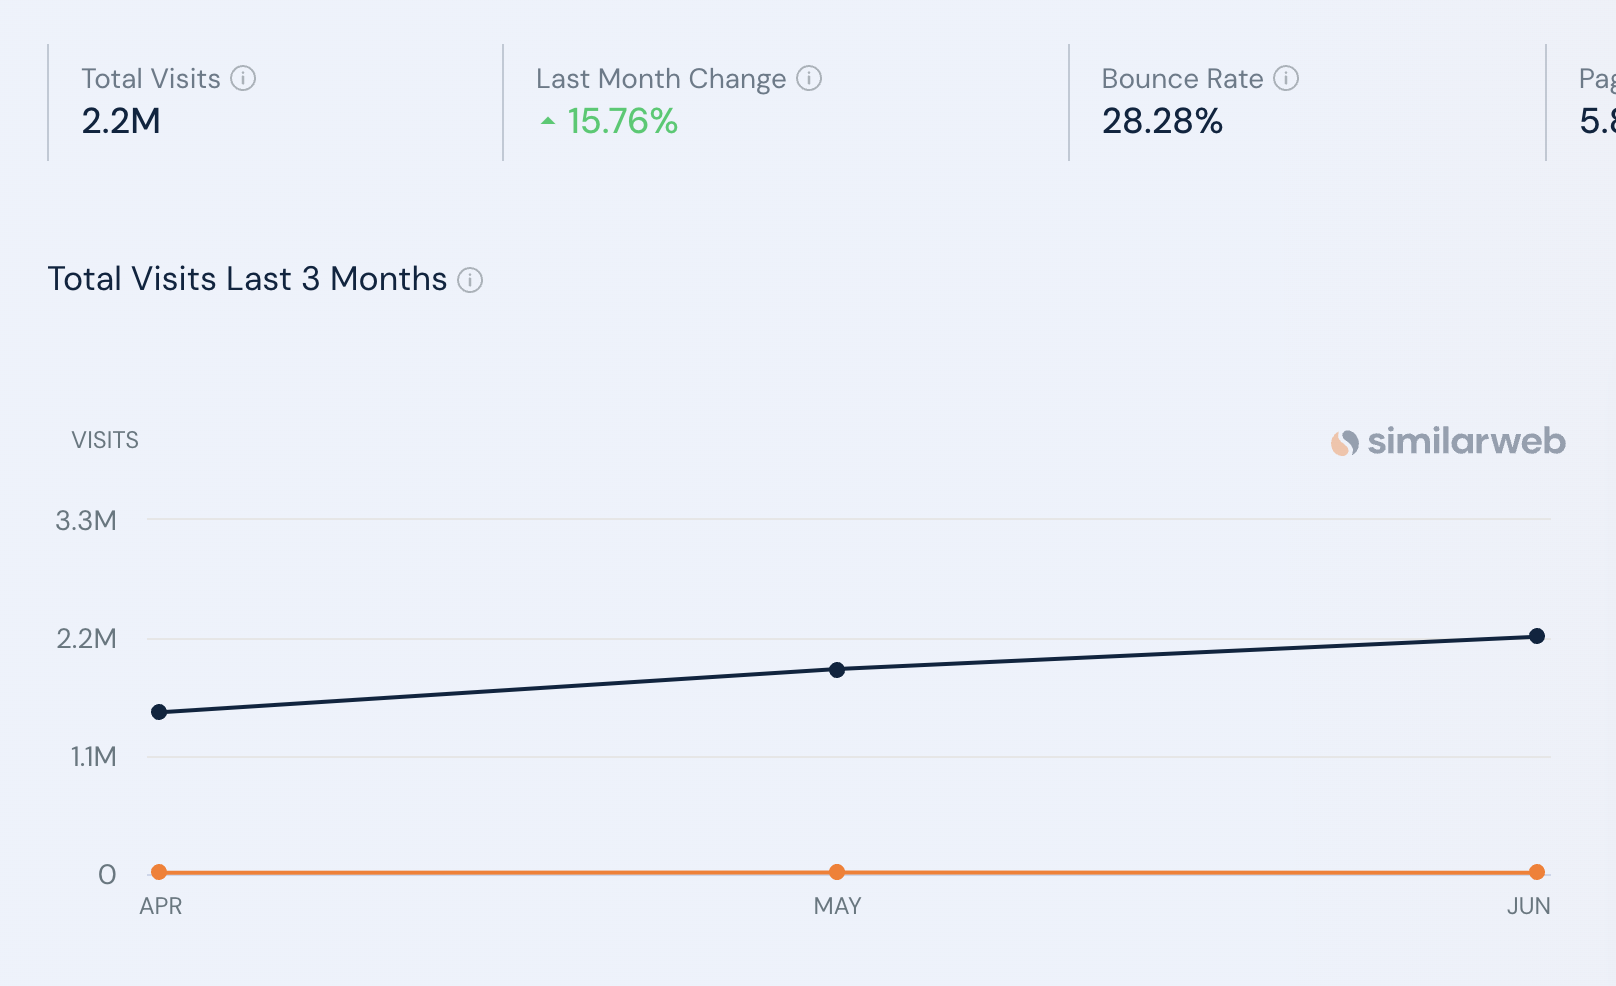Click the green up arrow beside 15.76%
Screen dimensions: 1616x986
(548, 121)
